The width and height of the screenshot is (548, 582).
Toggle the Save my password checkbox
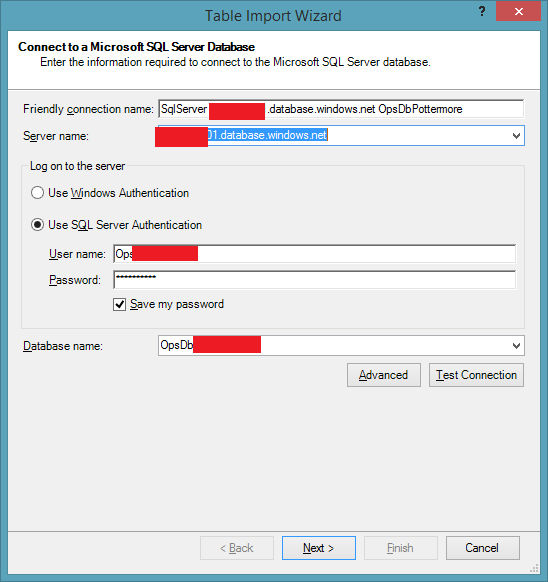click(x=119, y=305)
